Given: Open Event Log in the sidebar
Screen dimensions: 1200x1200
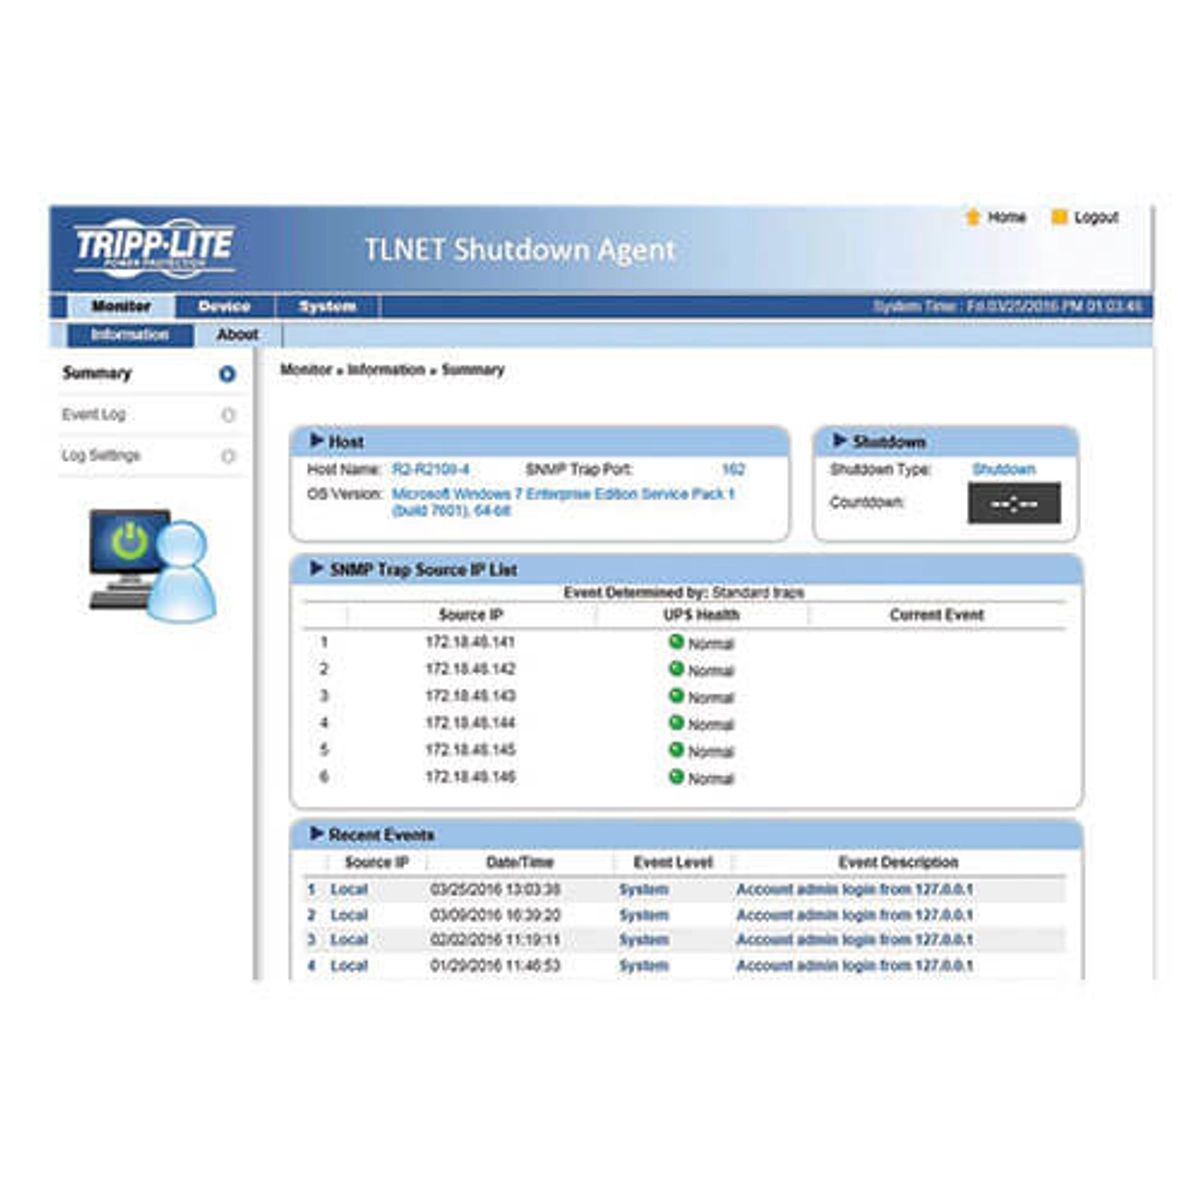Looking at the screenshot, I should (x=94, y=414).
